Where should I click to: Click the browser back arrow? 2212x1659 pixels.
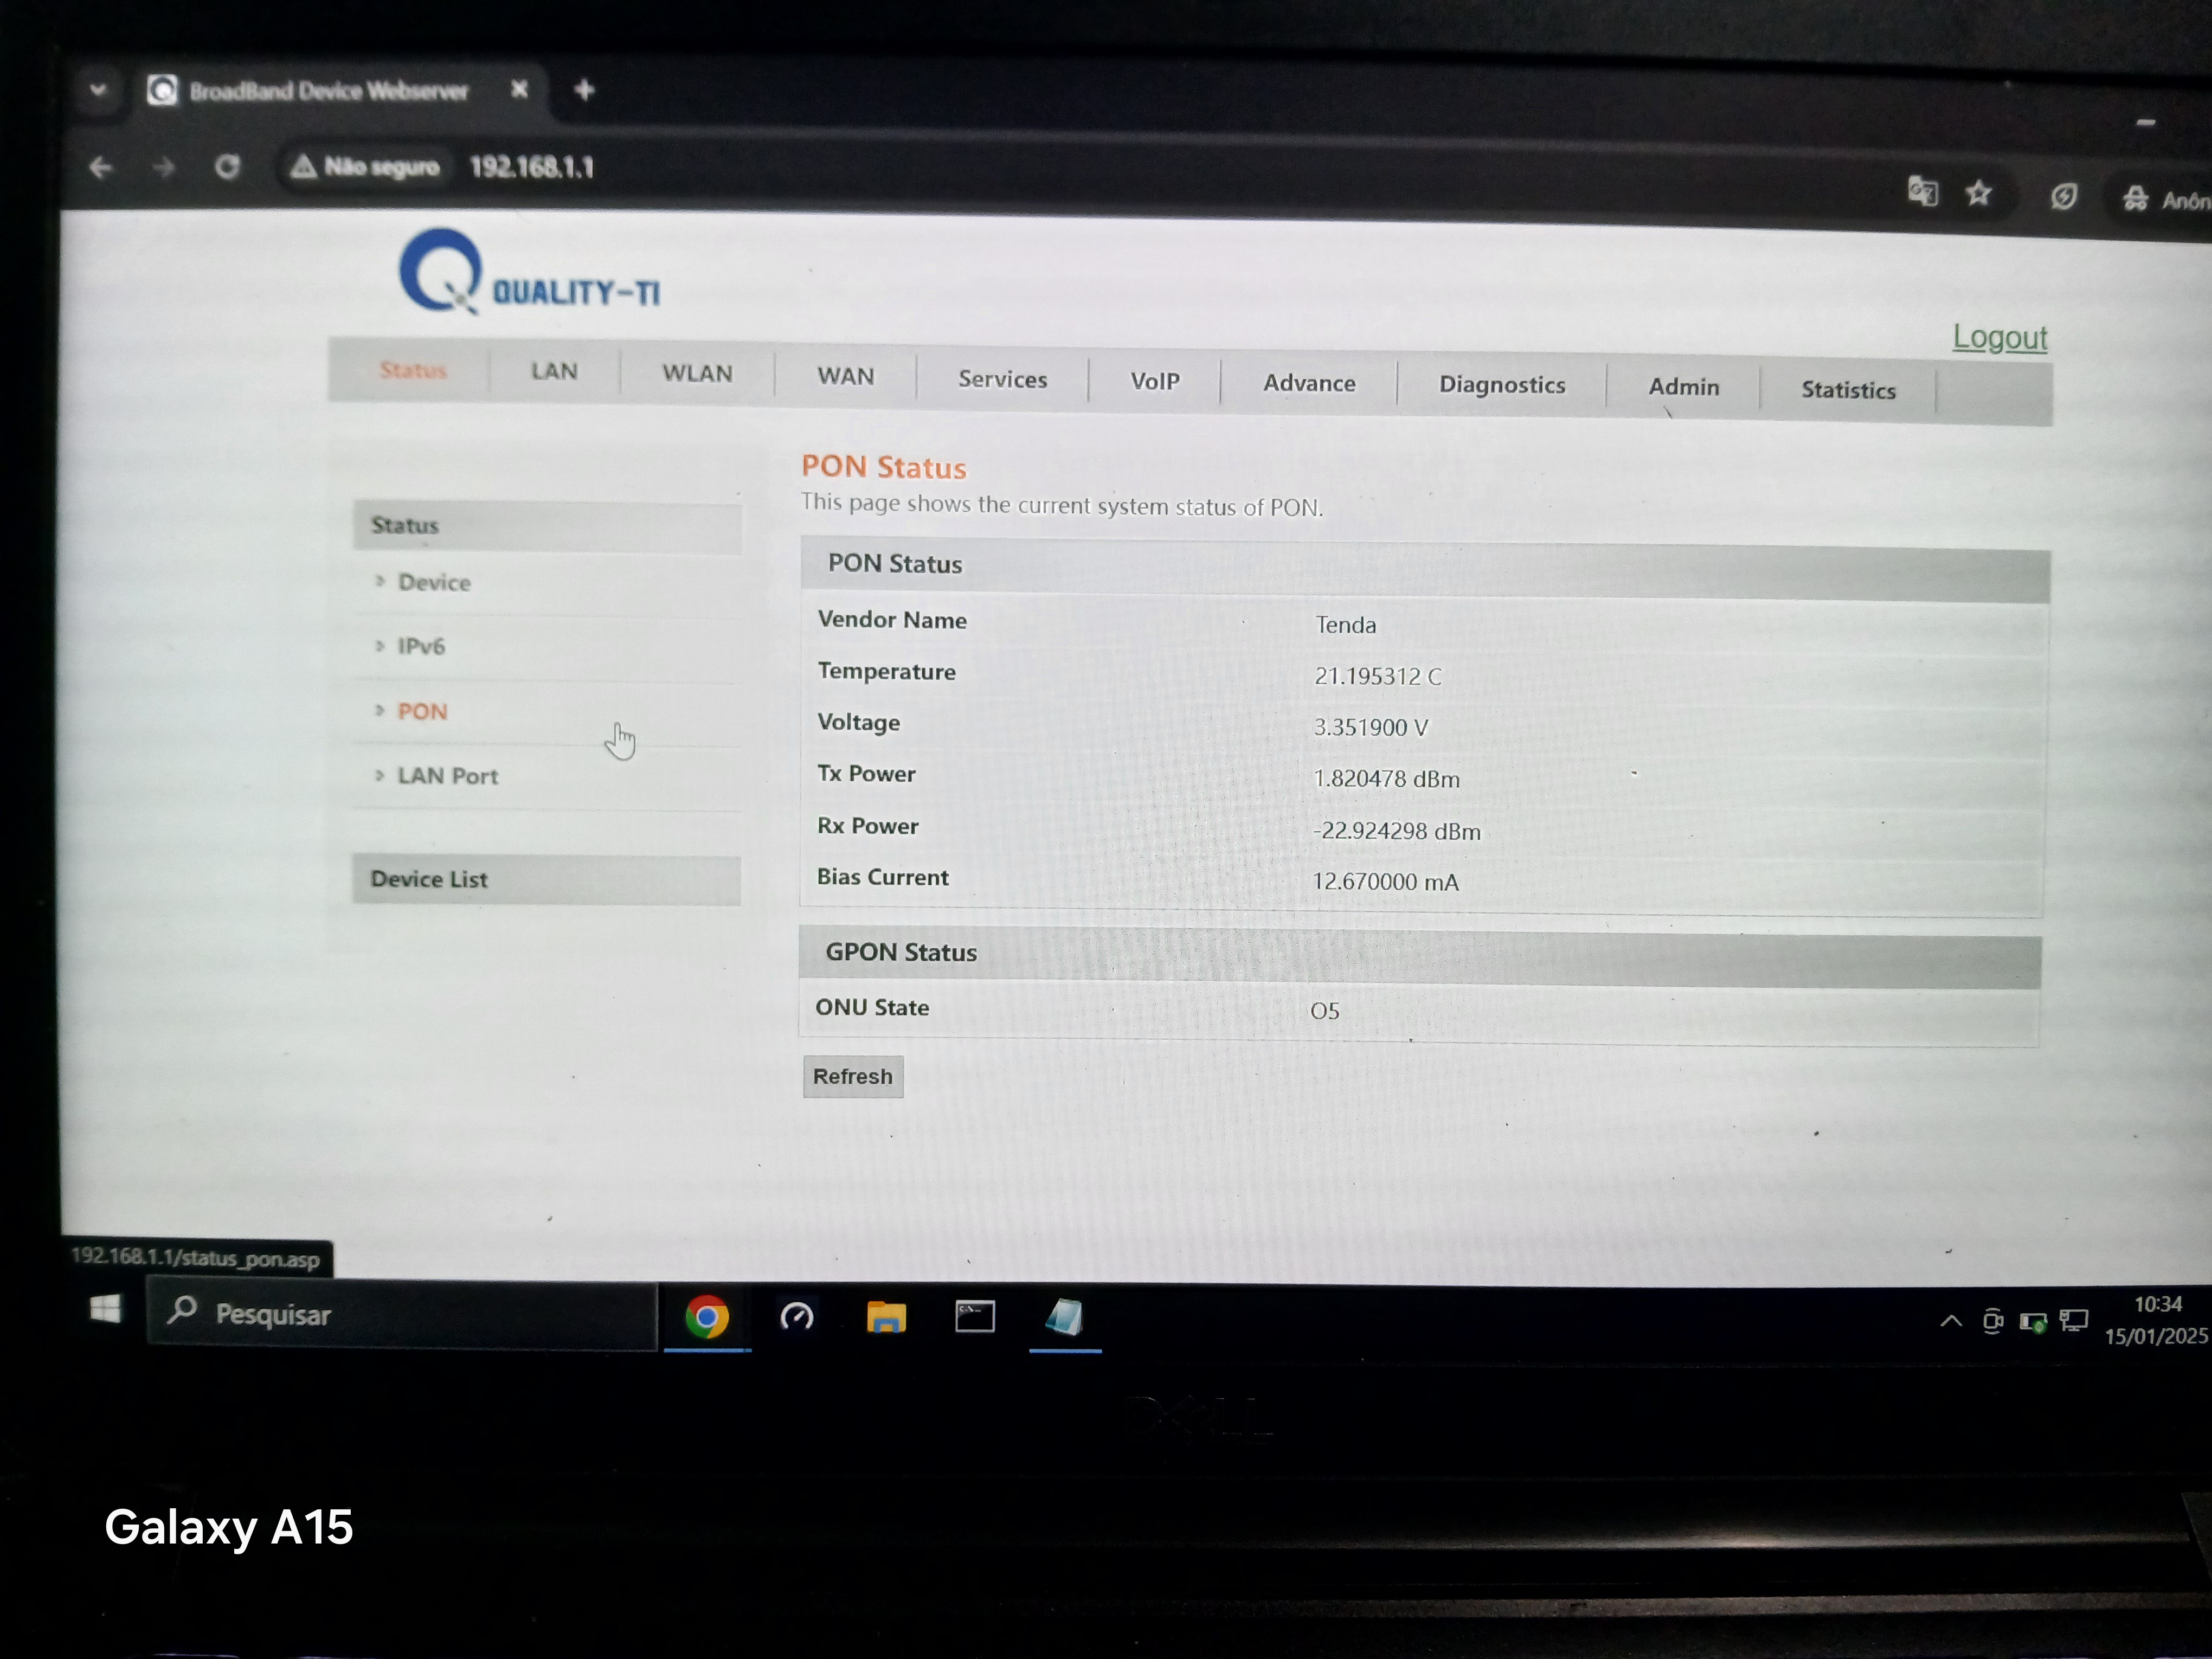click(101, 166)
